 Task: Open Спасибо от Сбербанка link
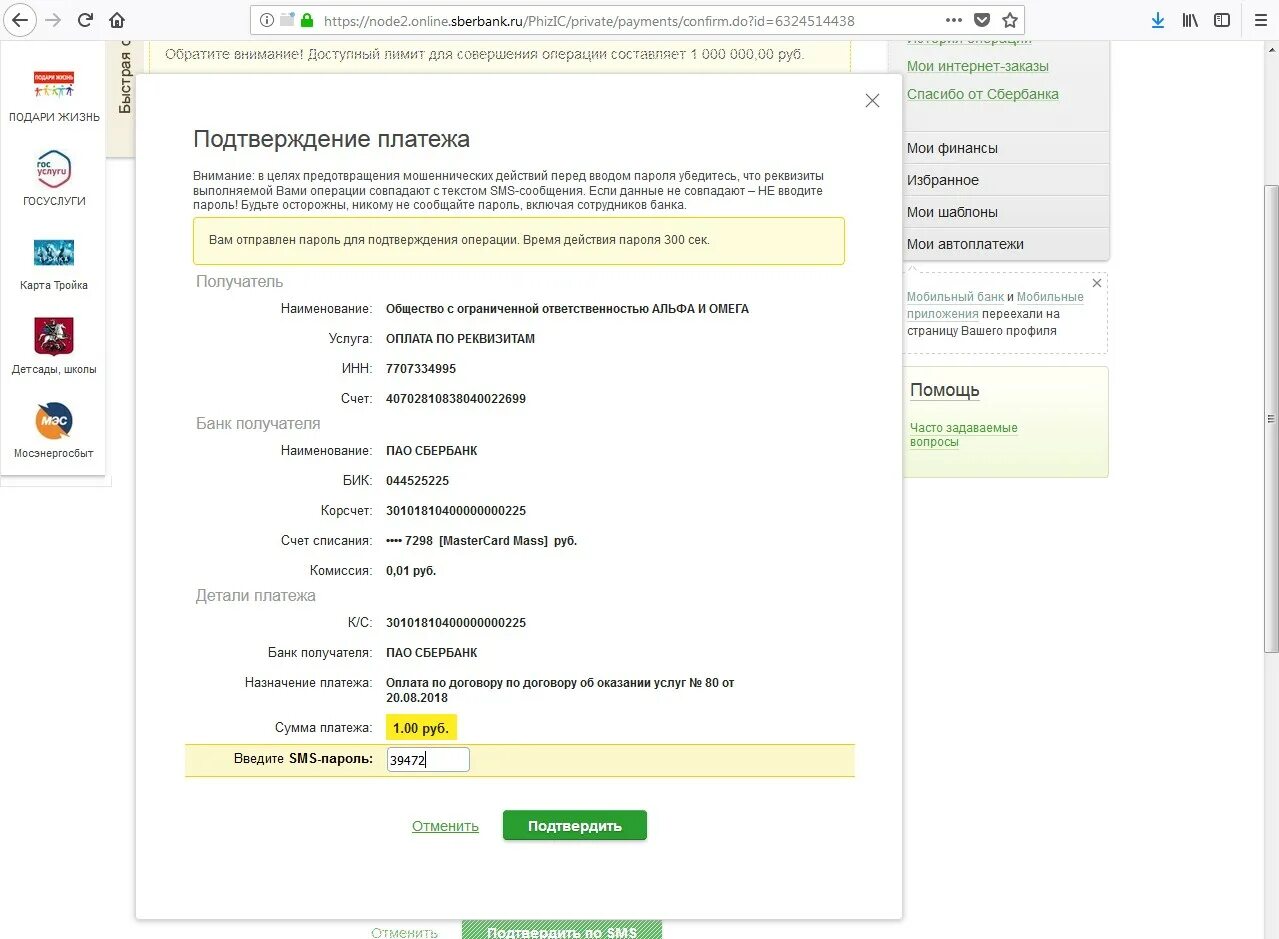point(983,94)
